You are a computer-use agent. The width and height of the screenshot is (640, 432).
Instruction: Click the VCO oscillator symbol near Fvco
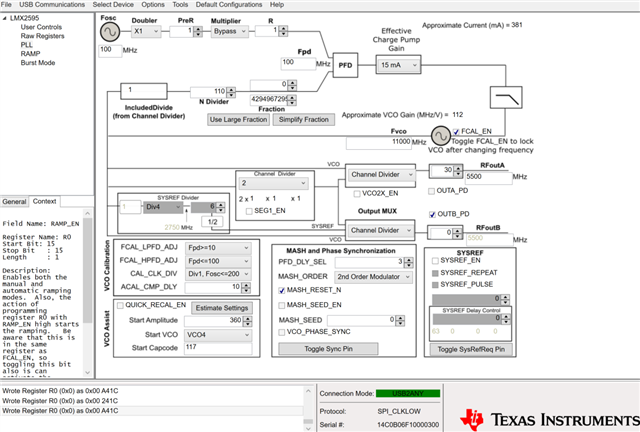click(x=441, y=136)
